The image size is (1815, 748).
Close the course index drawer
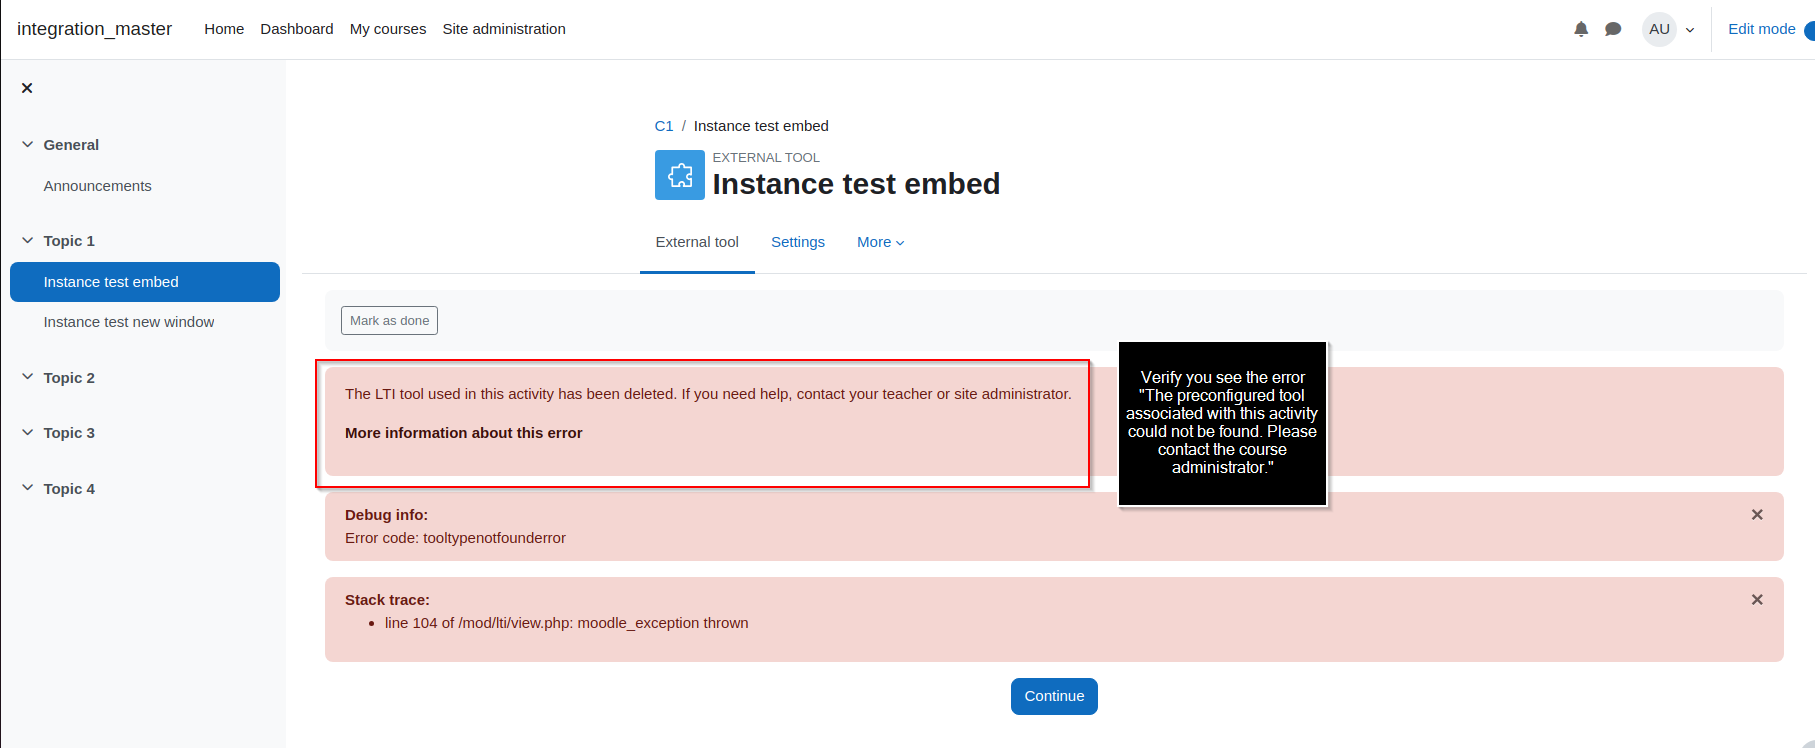(27, 88)
